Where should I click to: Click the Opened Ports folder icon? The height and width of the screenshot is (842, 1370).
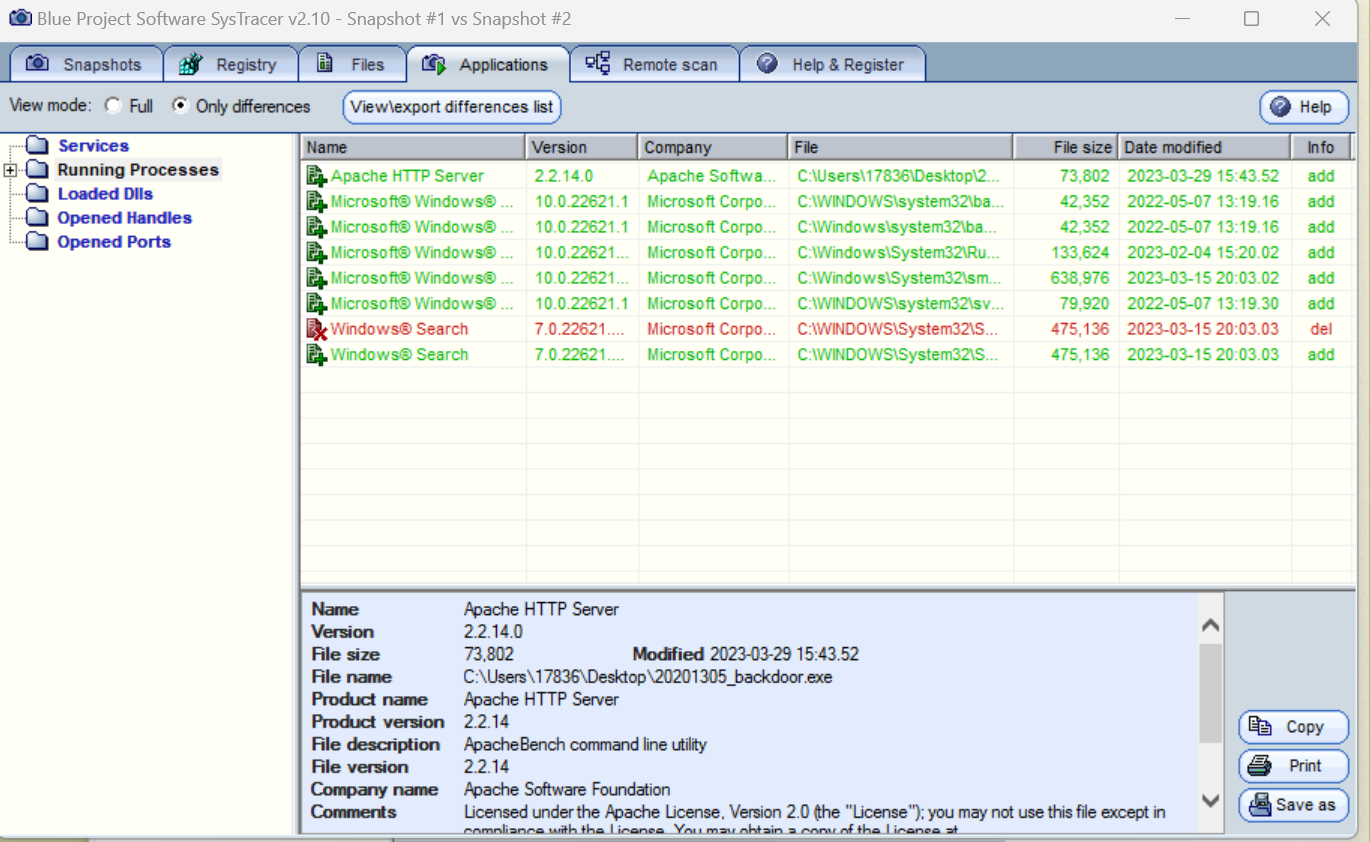[37, 242]
